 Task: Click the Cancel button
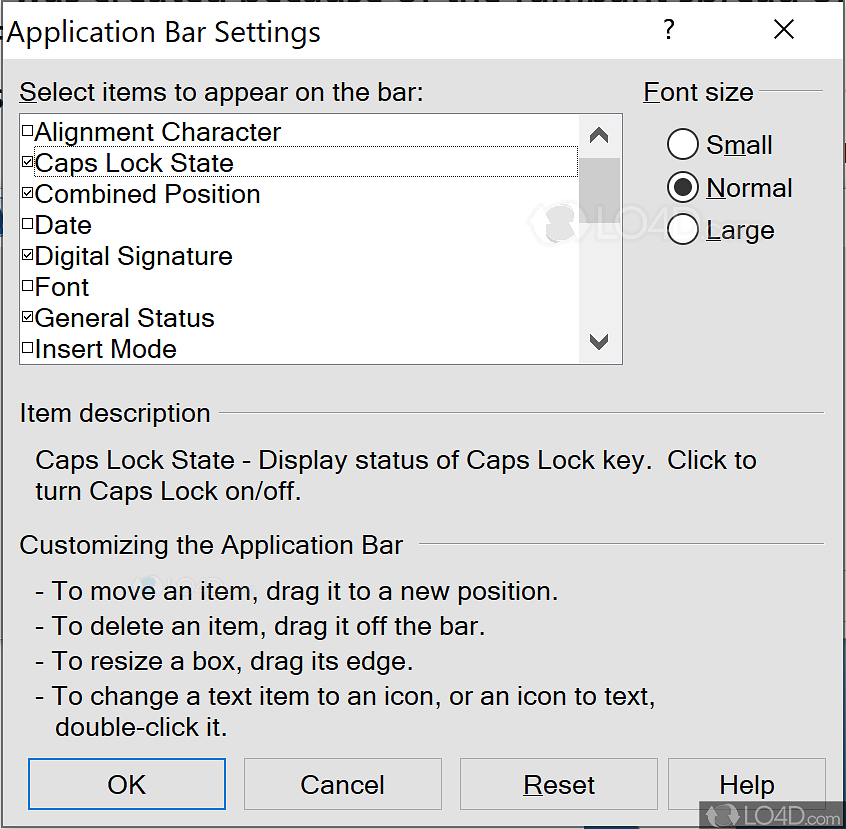click(x=342, y=785)
